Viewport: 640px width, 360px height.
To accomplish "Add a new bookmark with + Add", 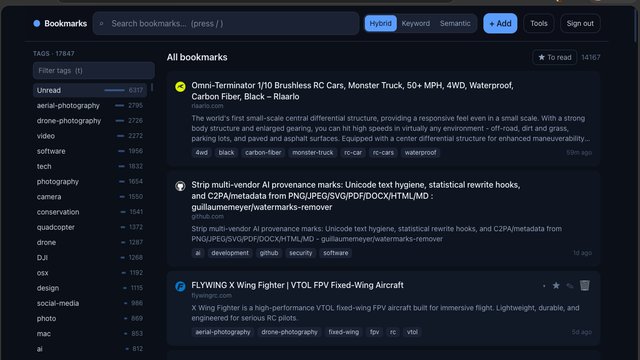I will pos(500,23).
